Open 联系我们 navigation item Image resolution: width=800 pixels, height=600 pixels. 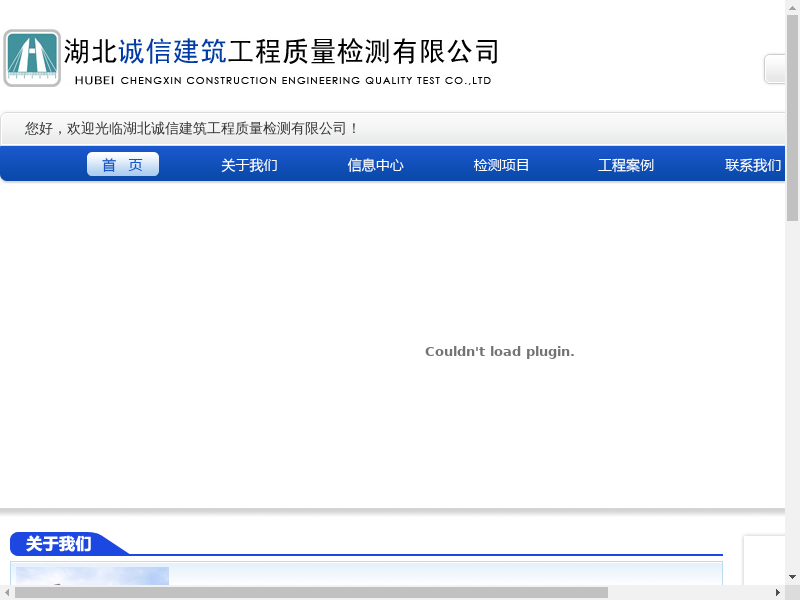tap(753, 165)
